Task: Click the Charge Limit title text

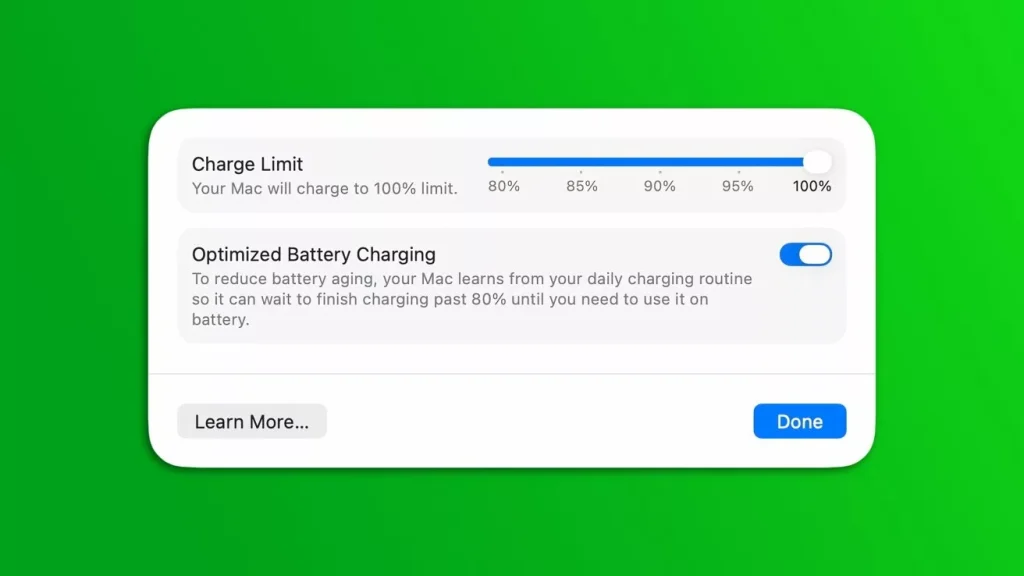Action: (x=248, y=164)
